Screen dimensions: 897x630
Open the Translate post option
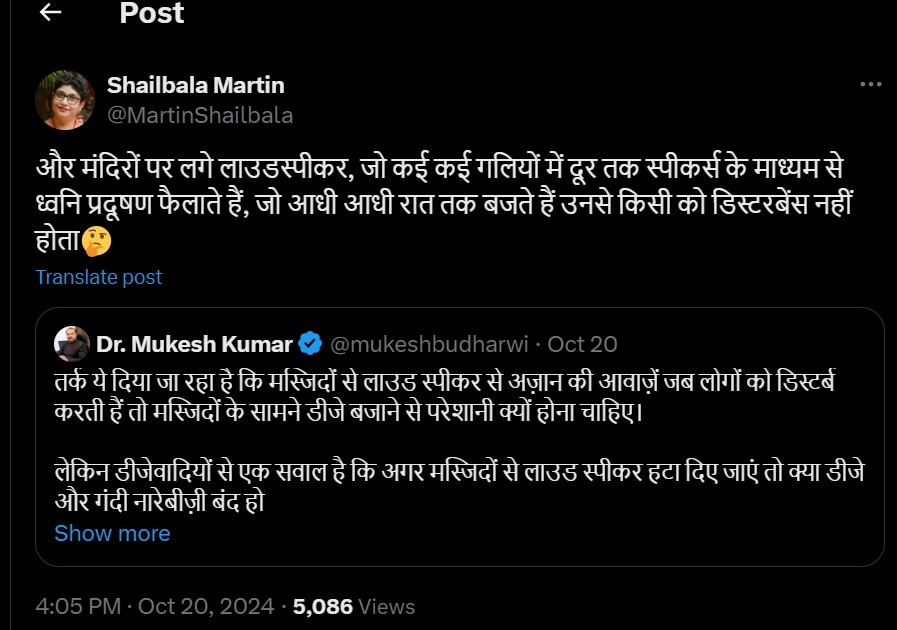(x=98, y=277)
